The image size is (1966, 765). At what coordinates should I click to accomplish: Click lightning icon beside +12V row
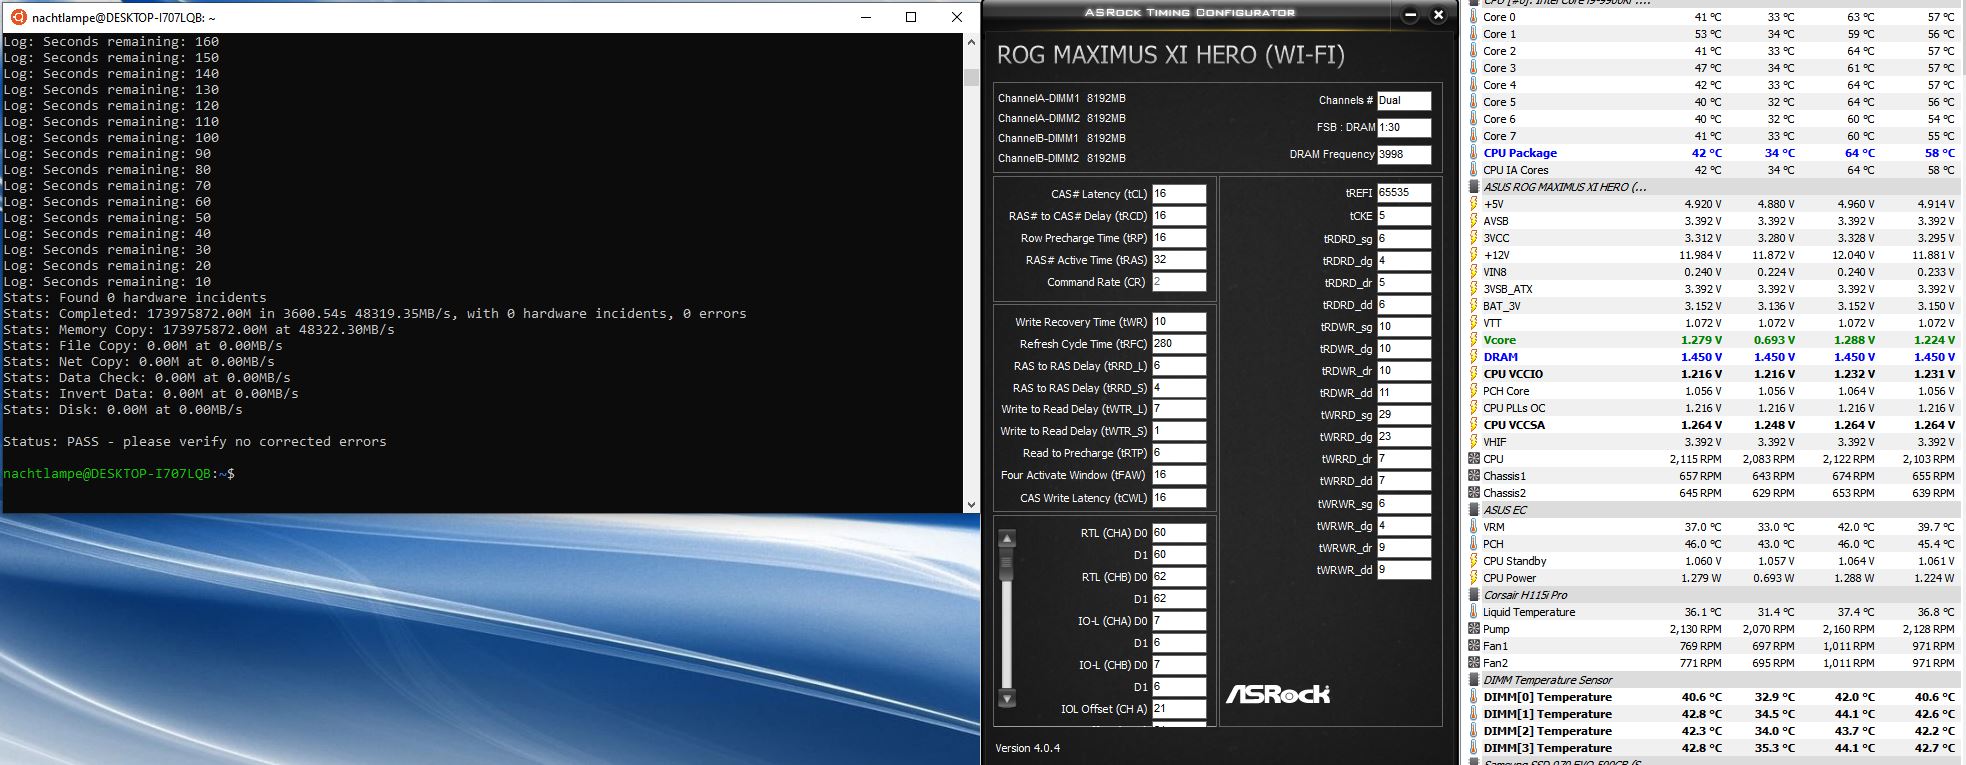click(x=1473, y=255)
